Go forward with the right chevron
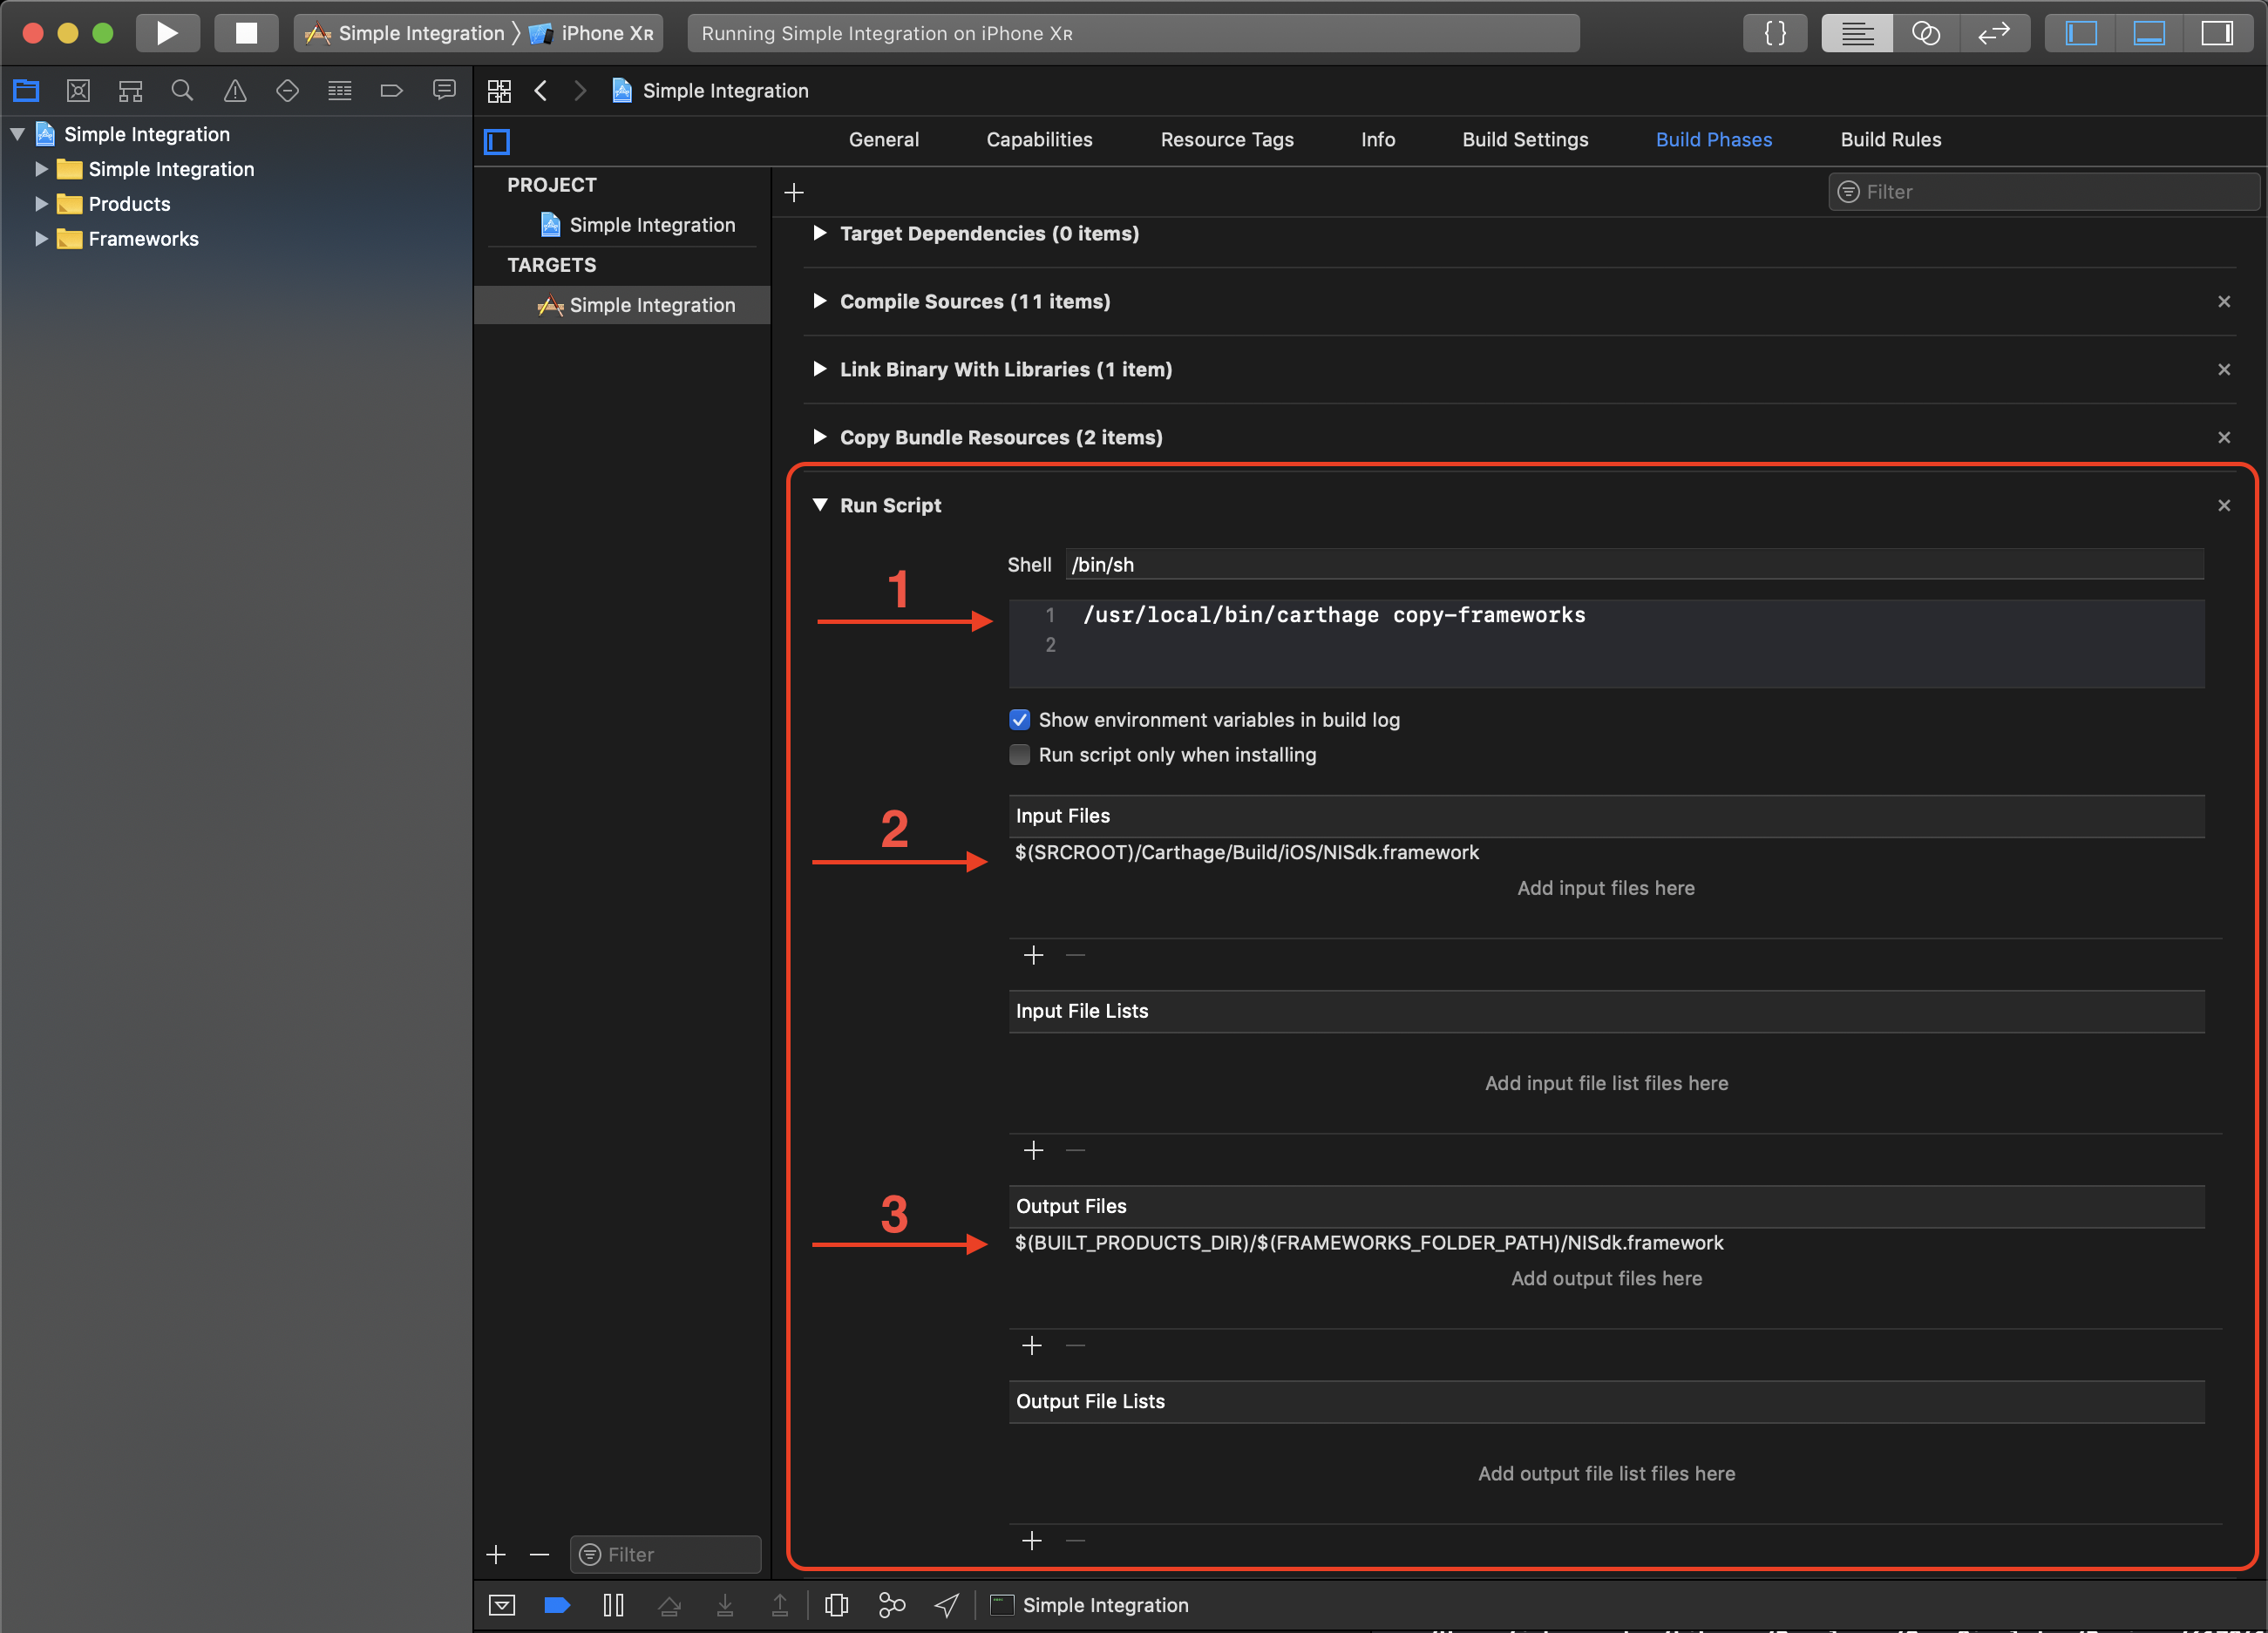Viewport: 2268px width, 1633px height. point(580,91)
